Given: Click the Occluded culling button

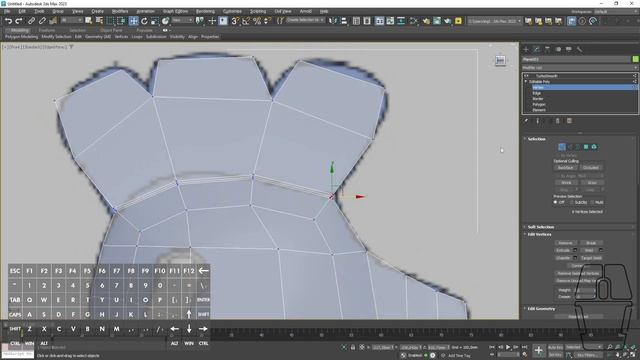Looking at the screenshot, I should pyautogui.click(x=591, y=167).
